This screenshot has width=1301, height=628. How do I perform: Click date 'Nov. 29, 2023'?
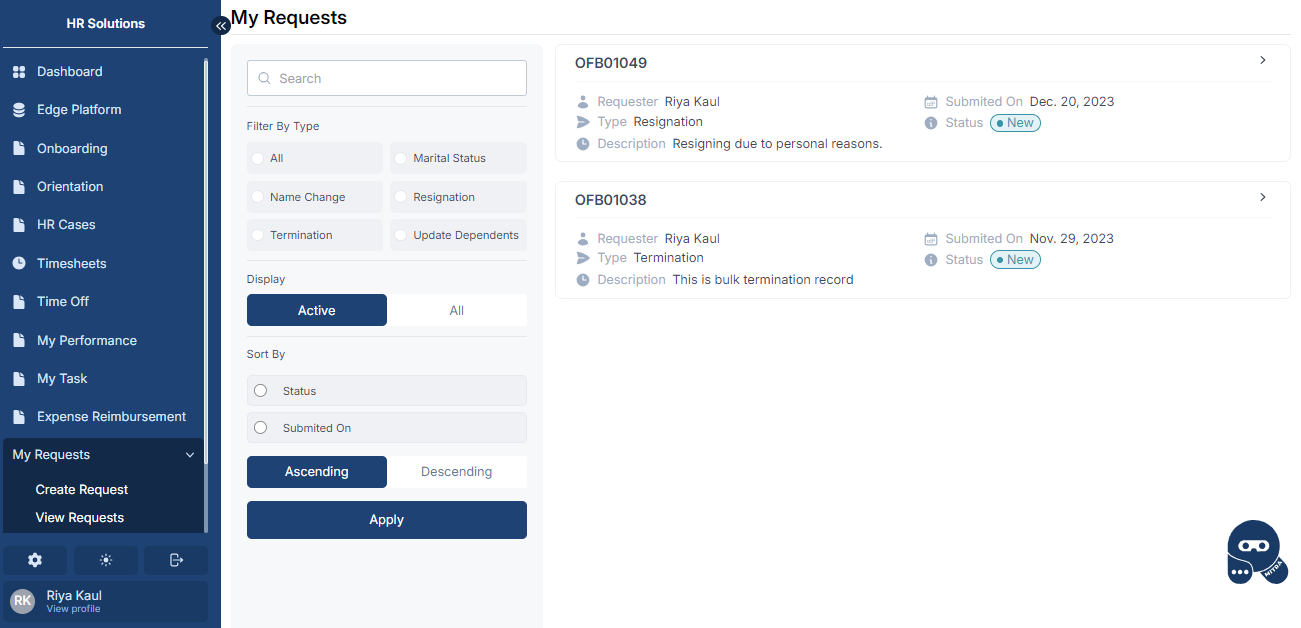click(1072, 239)
